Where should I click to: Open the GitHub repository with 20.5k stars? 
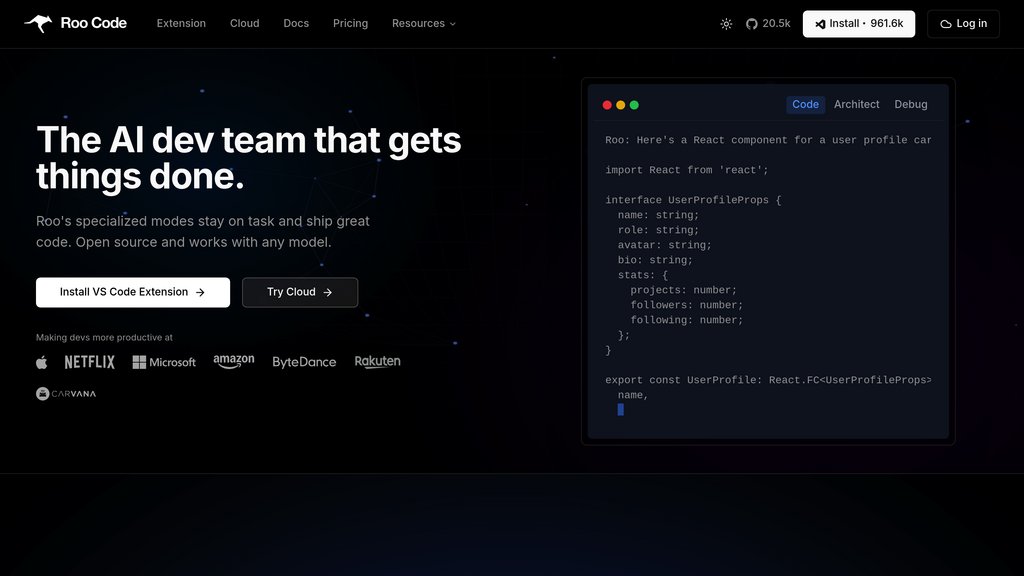point(768,24)
